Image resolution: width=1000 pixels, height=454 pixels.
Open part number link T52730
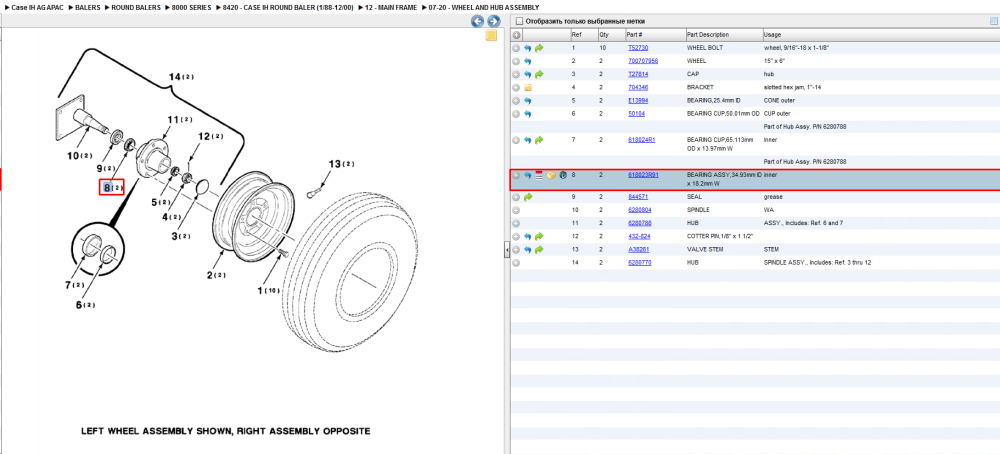click(636, 48)
